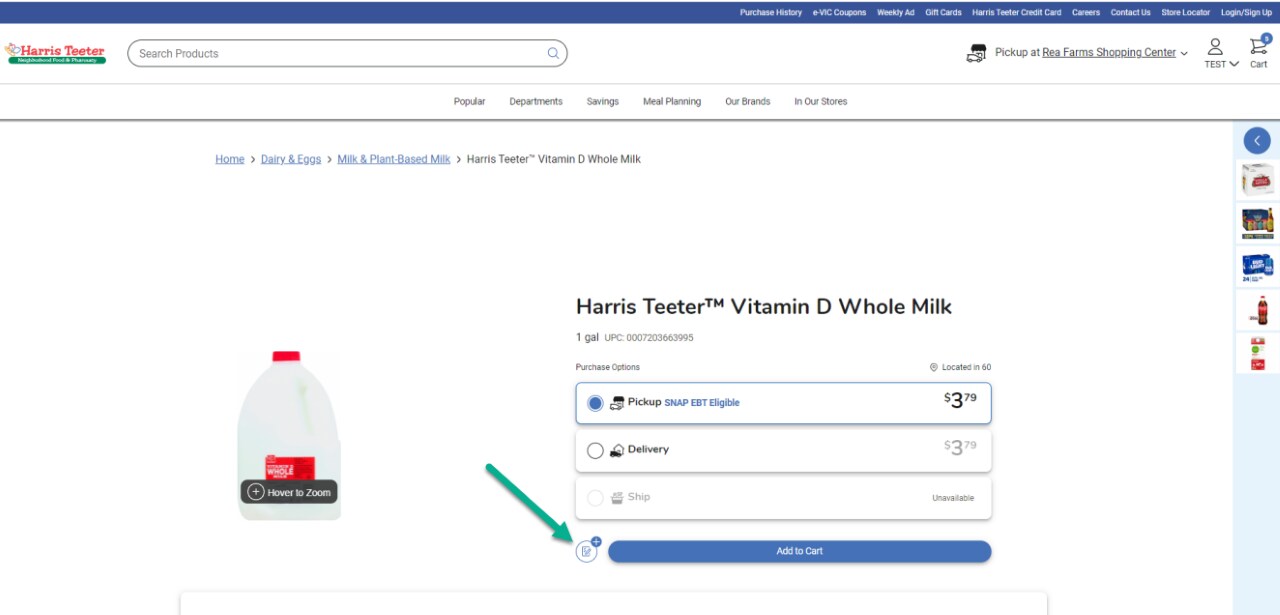Open the Savings menu

pos(603,101)
